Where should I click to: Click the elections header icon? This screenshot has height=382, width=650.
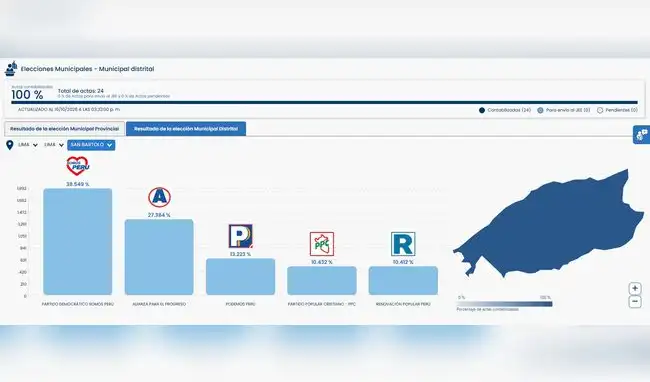[x=11, y=69]
